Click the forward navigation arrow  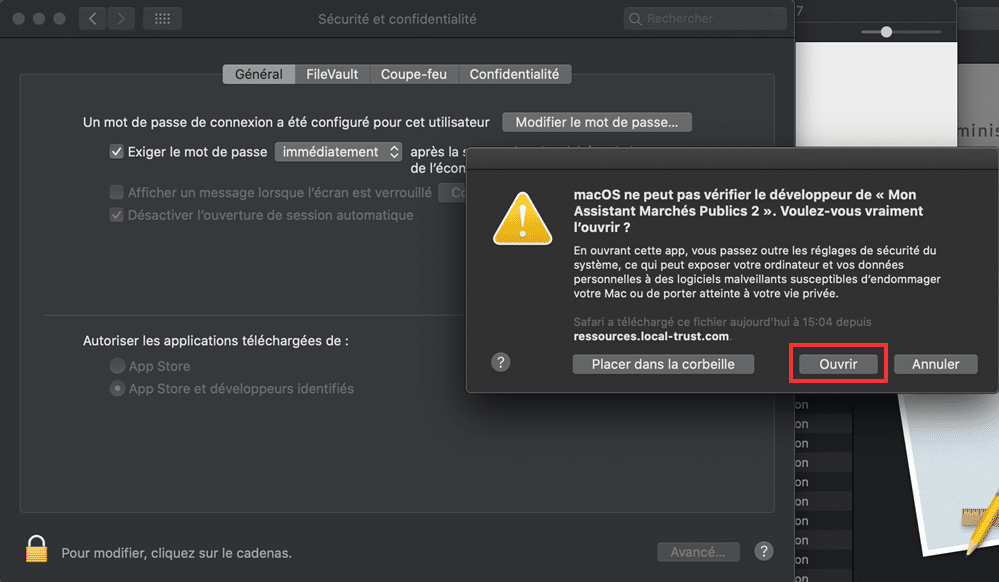[x=120, y=18]
